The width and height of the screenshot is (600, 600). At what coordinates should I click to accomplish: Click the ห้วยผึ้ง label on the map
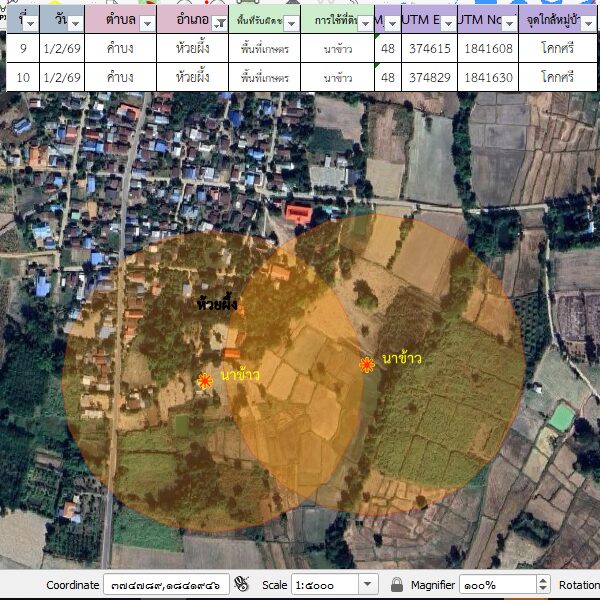[217, 303]
